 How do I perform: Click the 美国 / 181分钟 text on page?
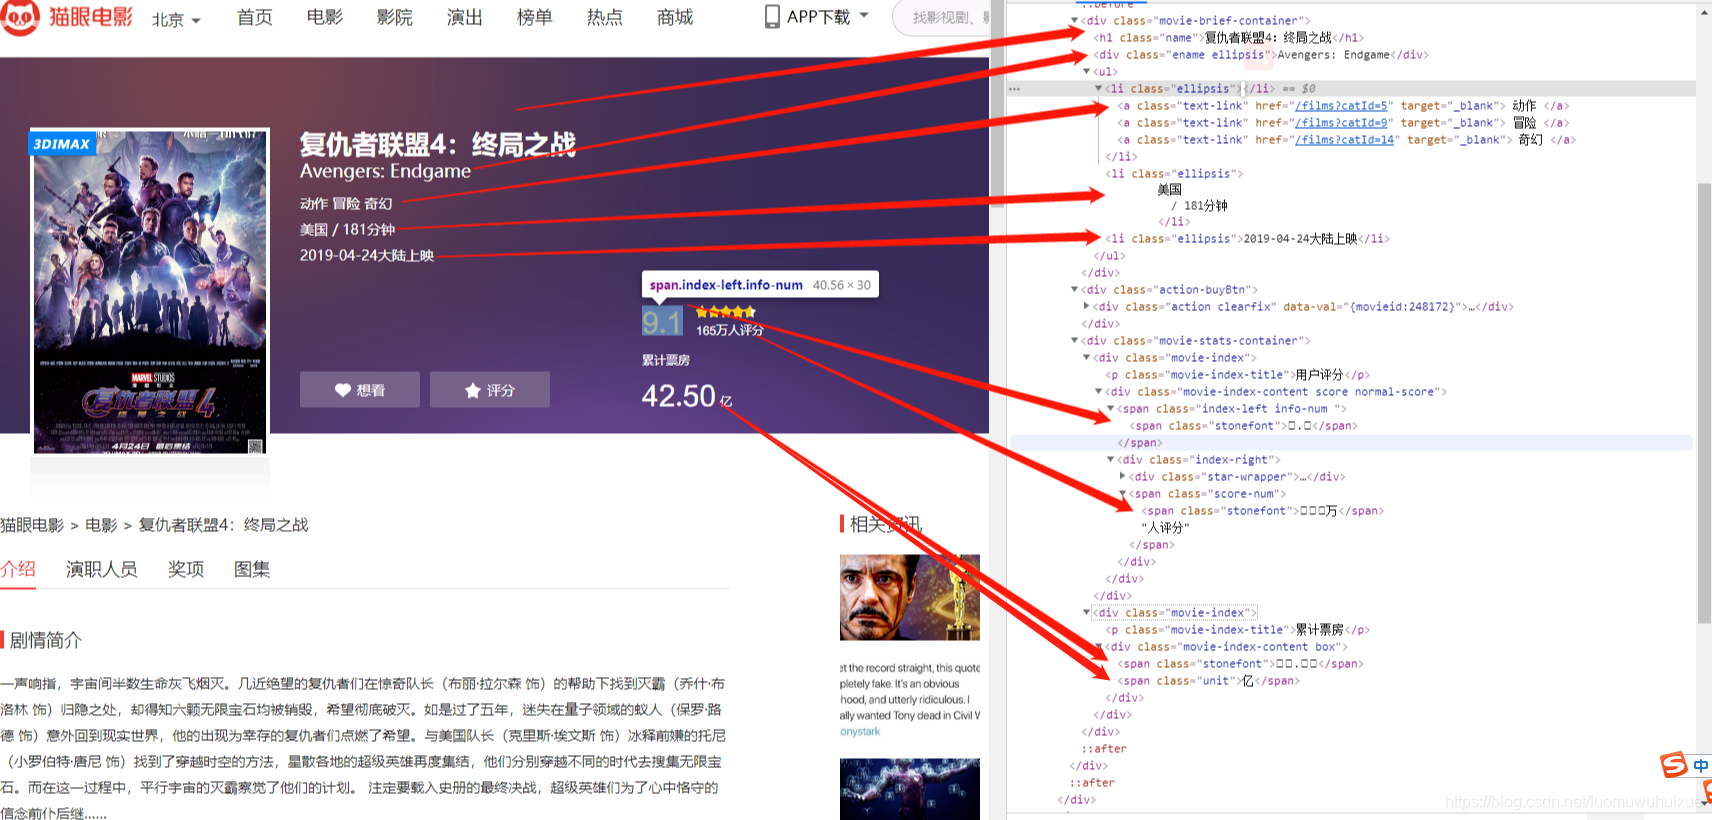click(x=347, y=229)
